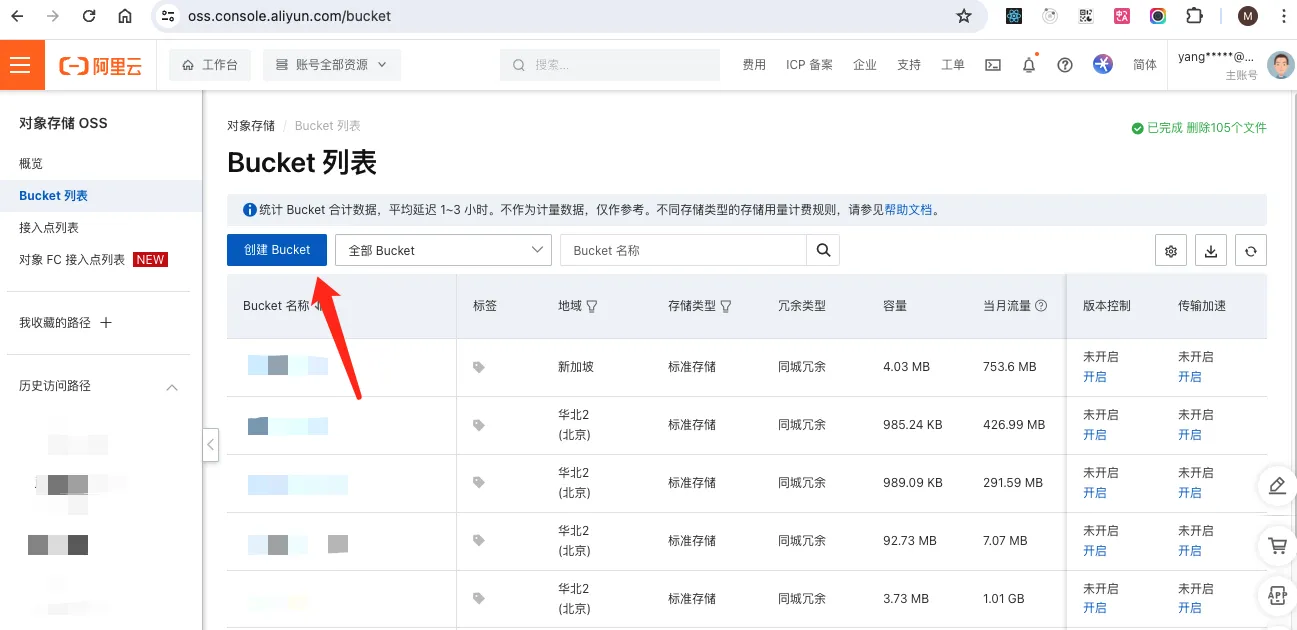Viewport: 1297px width, 630px height.
Task: Click the Bucket 名称 search field
Action: (684, 250)
